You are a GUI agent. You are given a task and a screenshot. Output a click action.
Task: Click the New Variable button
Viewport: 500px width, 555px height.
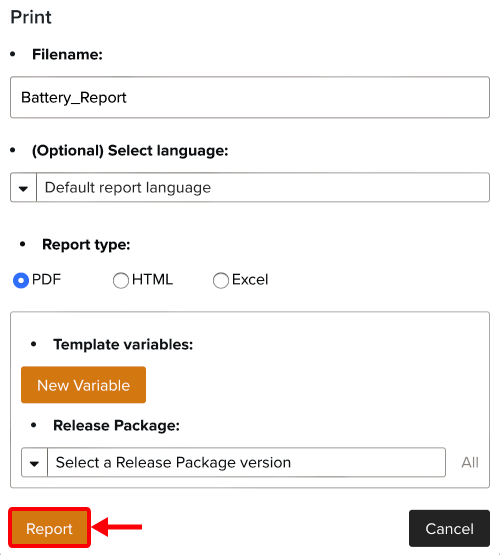click(x=84, y=385)
